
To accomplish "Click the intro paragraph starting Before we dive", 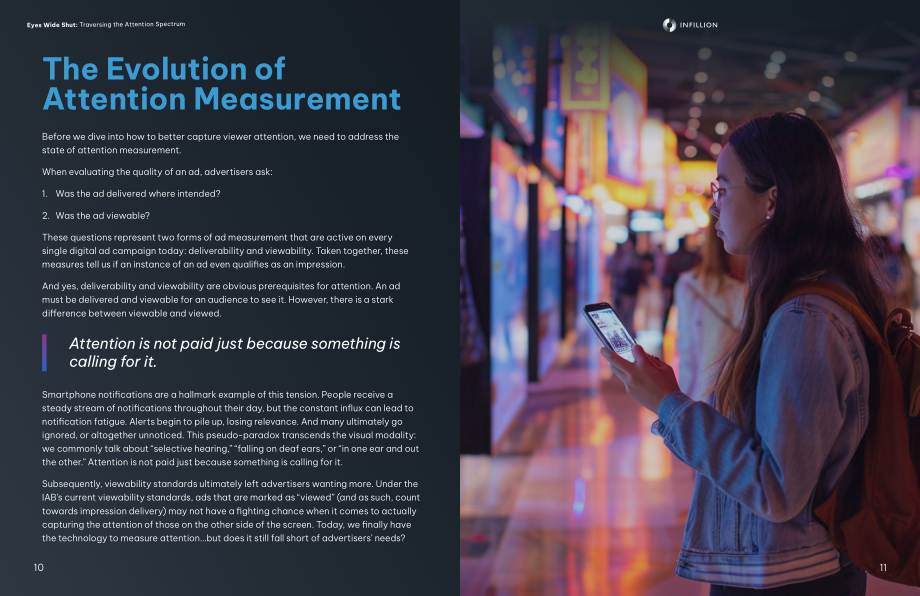I will click(x=221, y=143).
